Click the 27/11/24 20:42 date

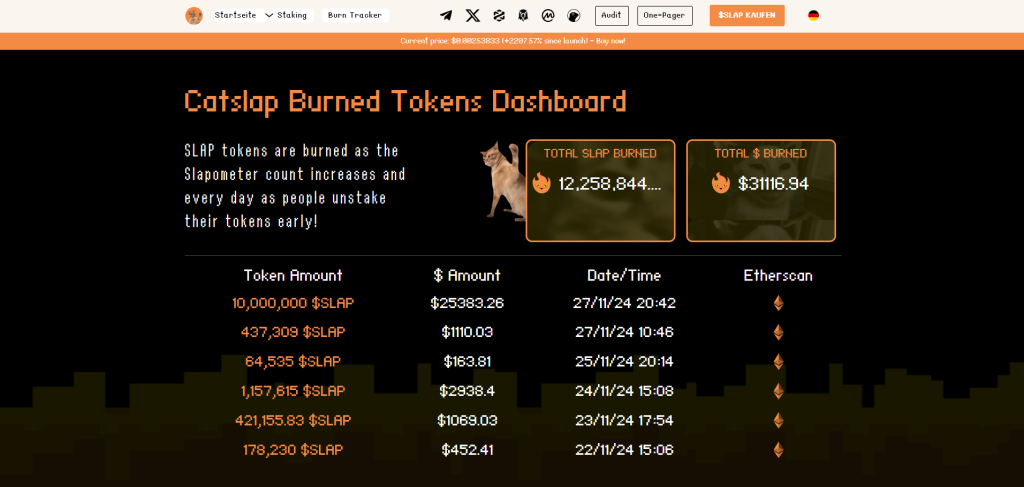click(625, 303)
